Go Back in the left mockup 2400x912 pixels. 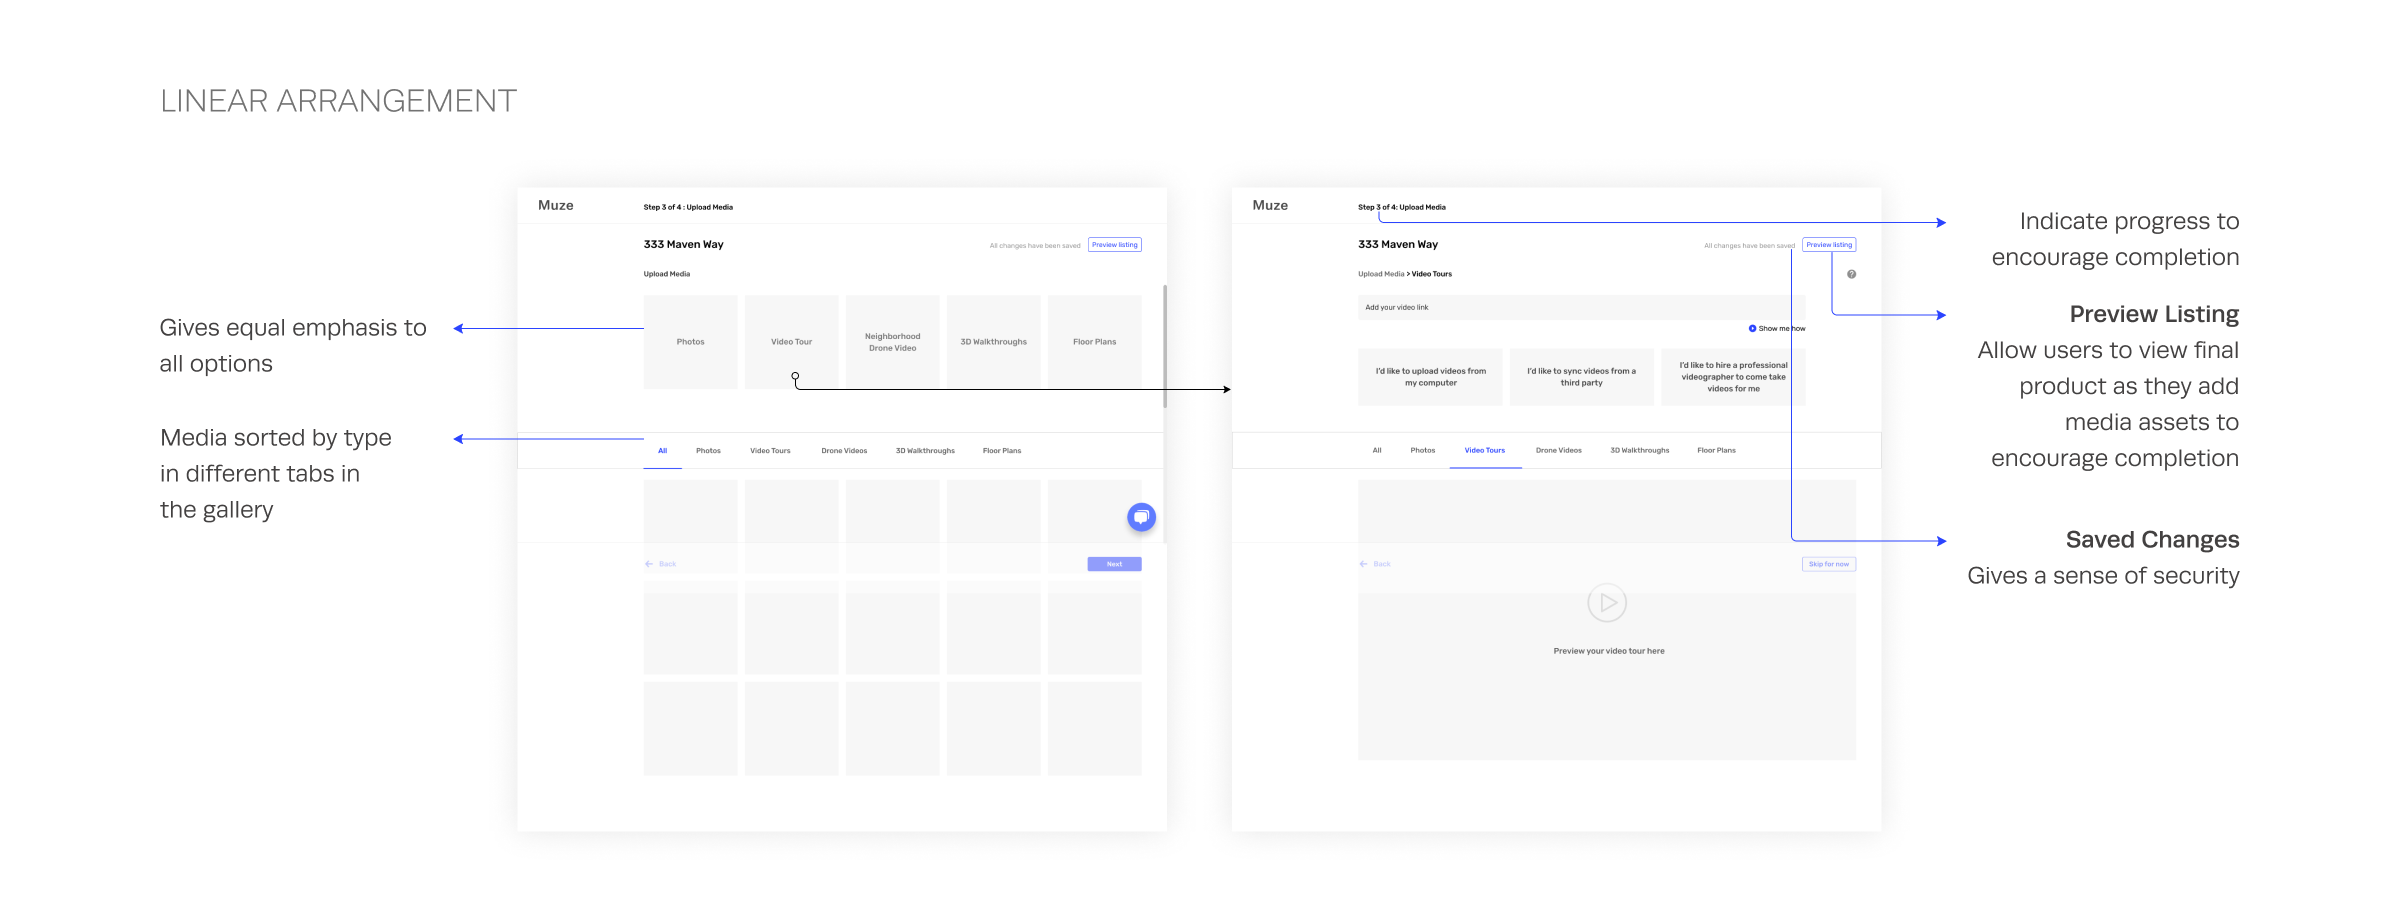[661, 564]
